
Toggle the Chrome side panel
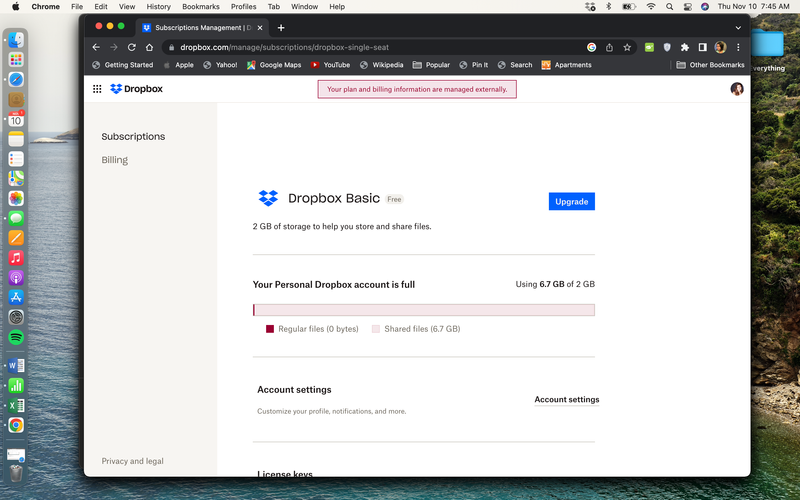(703, 47)
